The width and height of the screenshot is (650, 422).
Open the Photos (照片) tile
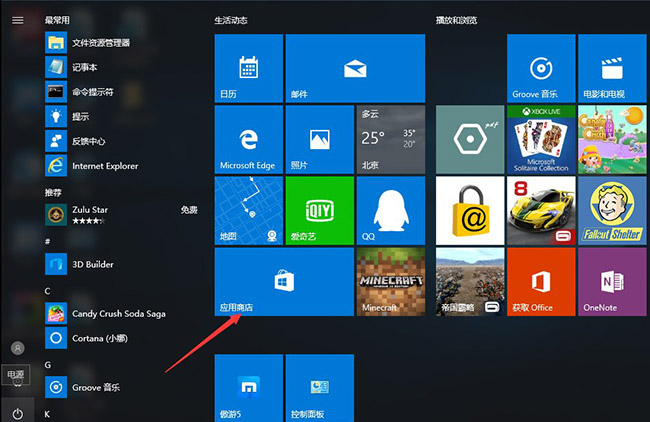click(320, 139)
